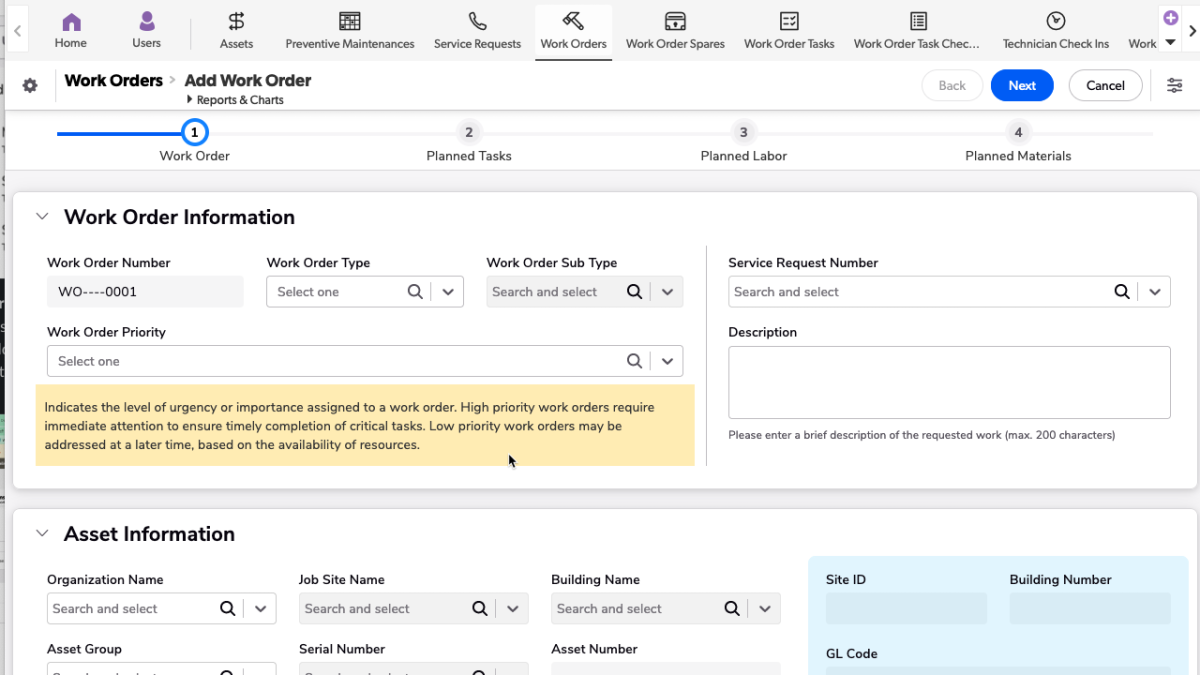Open the tab overflow dropdown arrow
This screenshot has height=675, width=1200.
[x=1170, y=43]
